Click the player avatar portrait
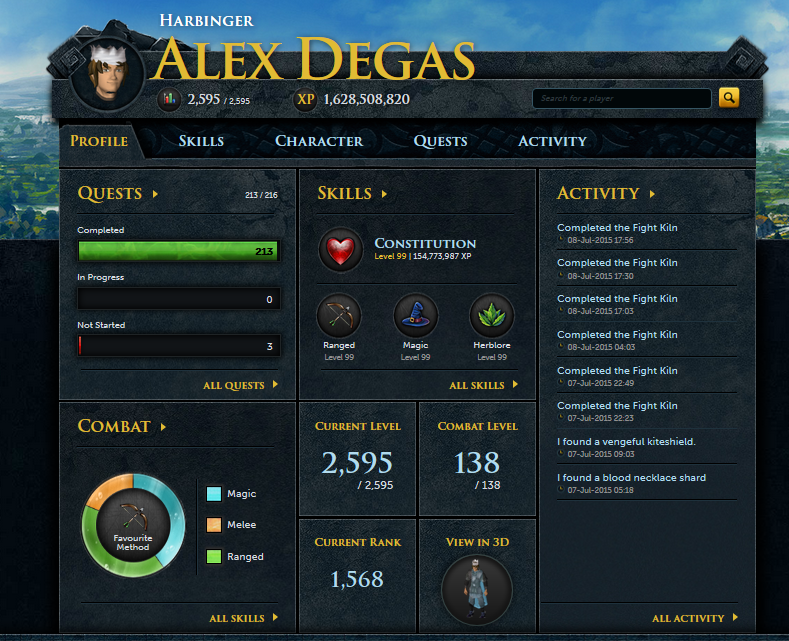789x641 pixels. coord(108,74)
